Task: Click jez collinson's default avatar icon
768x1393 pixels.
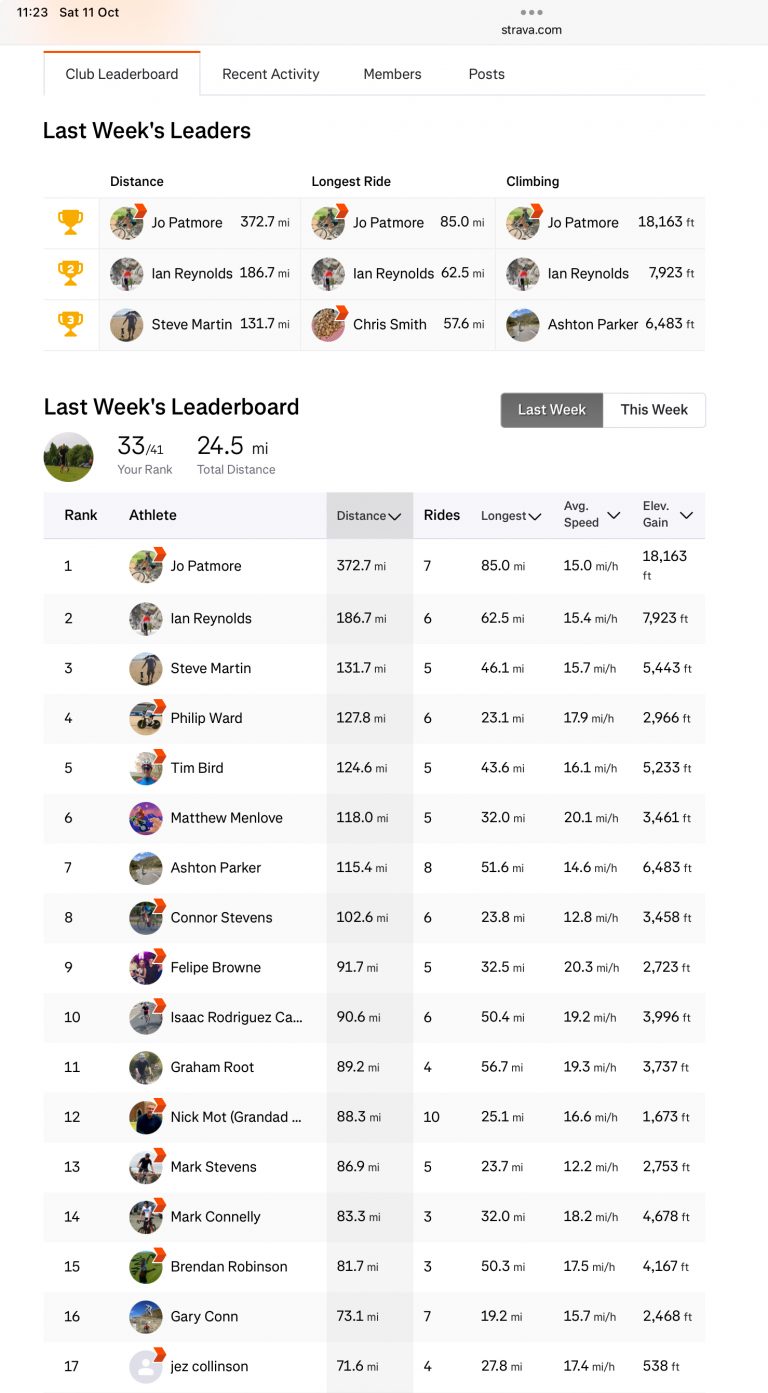Action: click(x=146, y=1366)
